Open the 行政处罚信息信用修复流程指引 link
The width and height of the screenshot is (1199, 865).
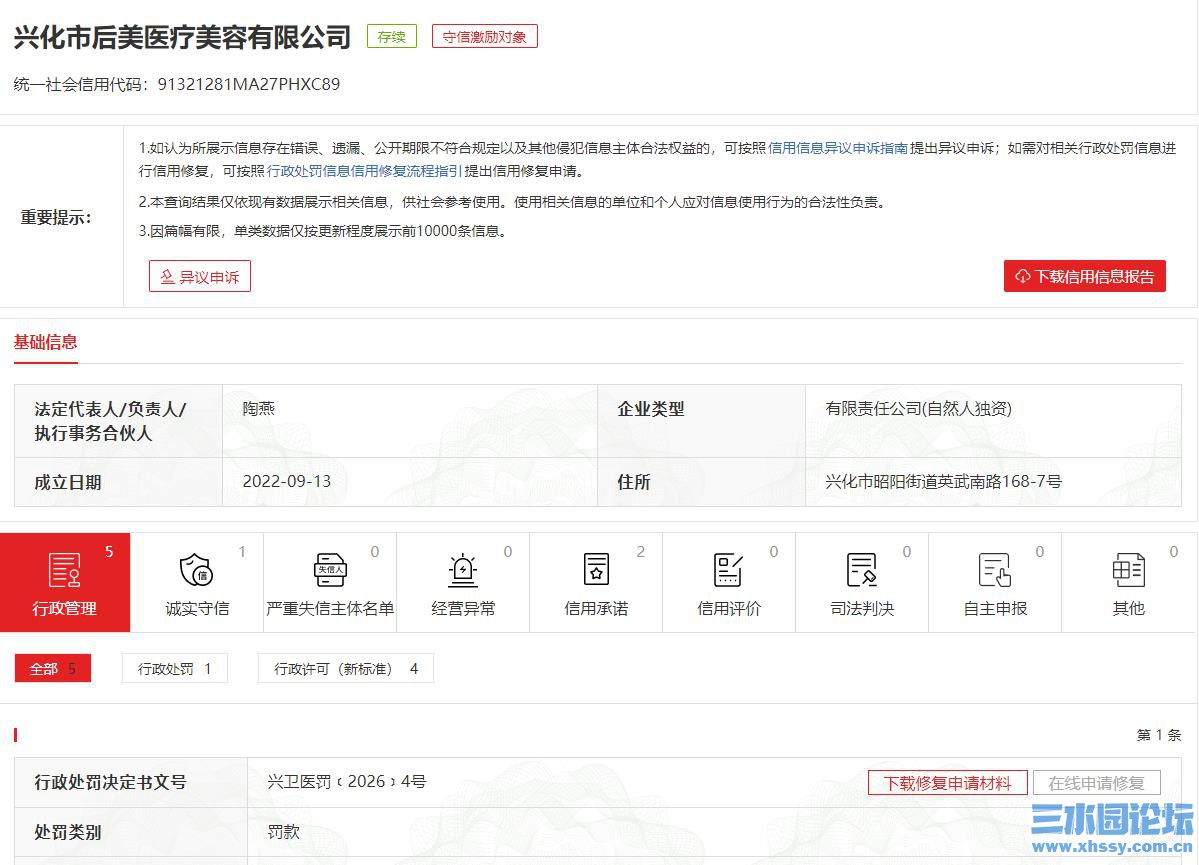(364, 171)
